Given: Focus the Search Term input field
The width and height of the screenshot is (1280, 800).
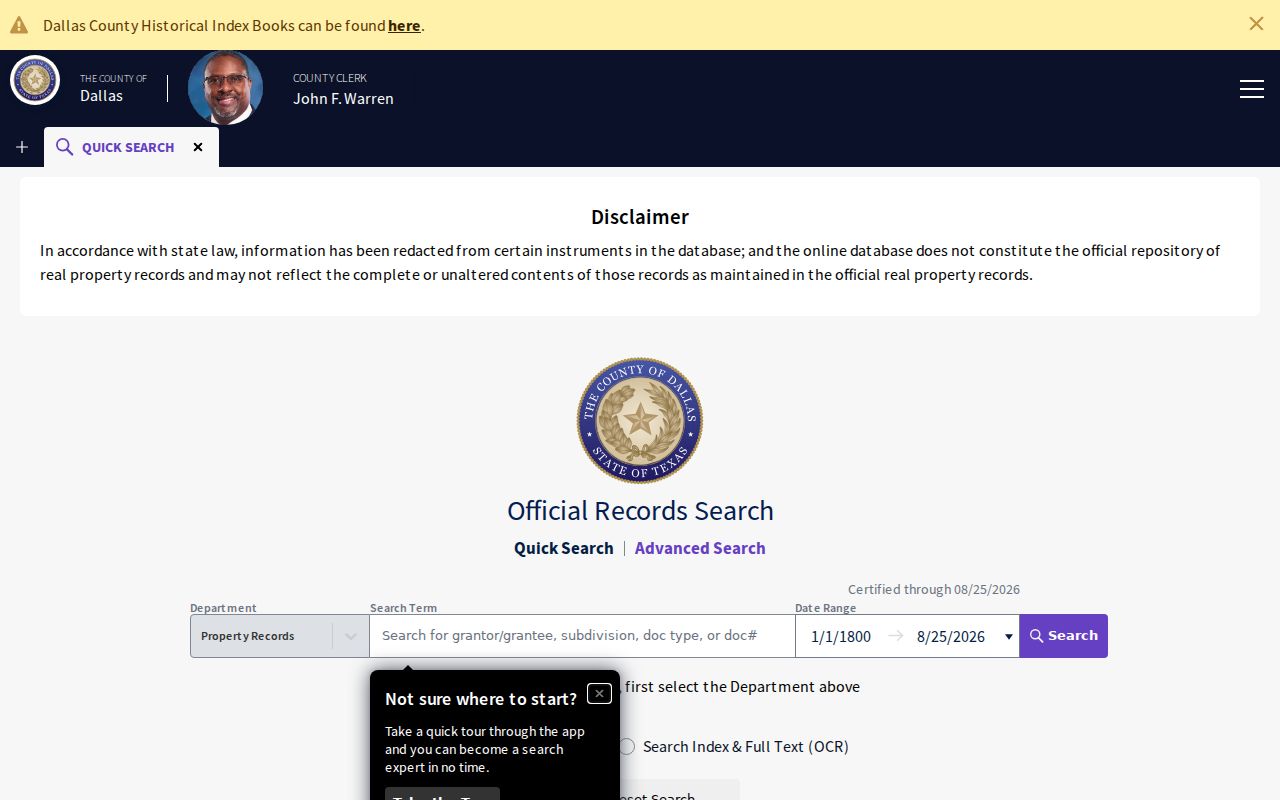Looking at the screenshot, I should (x=582, y=636).
